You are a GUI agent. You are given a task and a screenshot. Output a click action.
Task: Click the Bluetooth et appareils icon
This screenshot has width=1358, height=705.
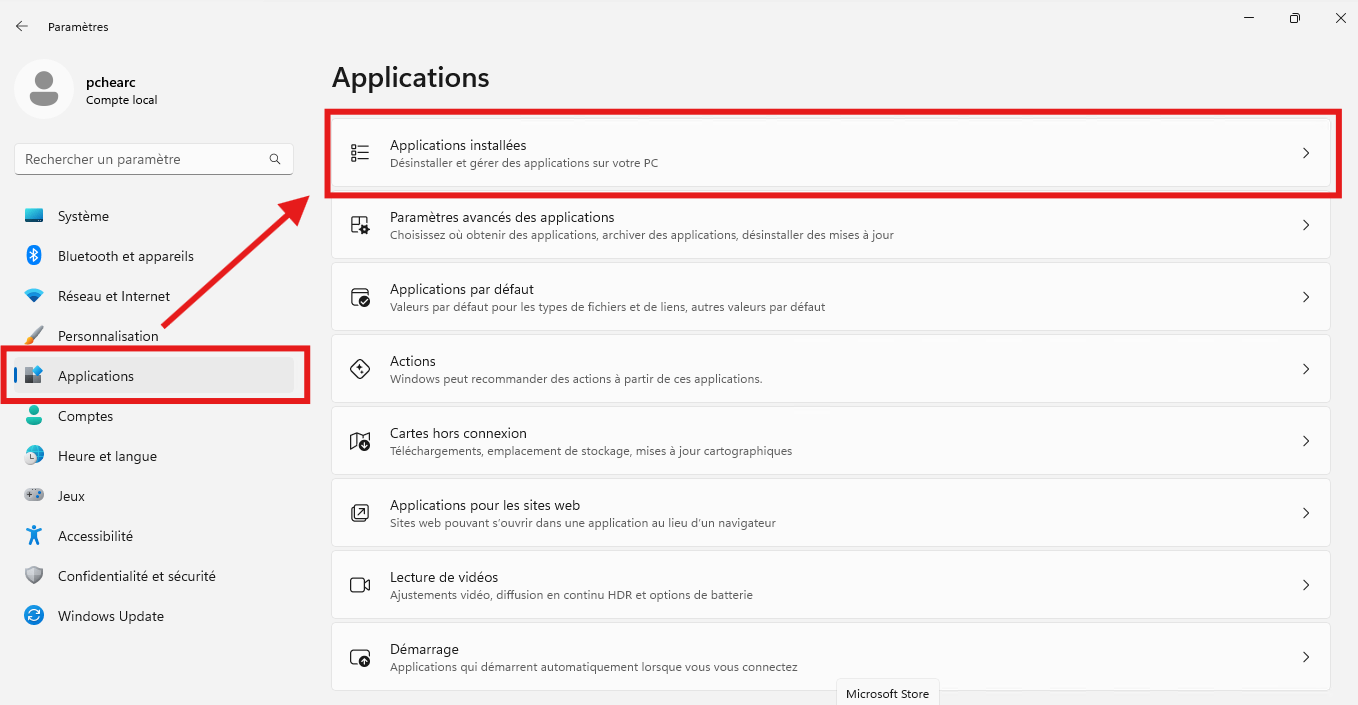[x=34, y=256]
